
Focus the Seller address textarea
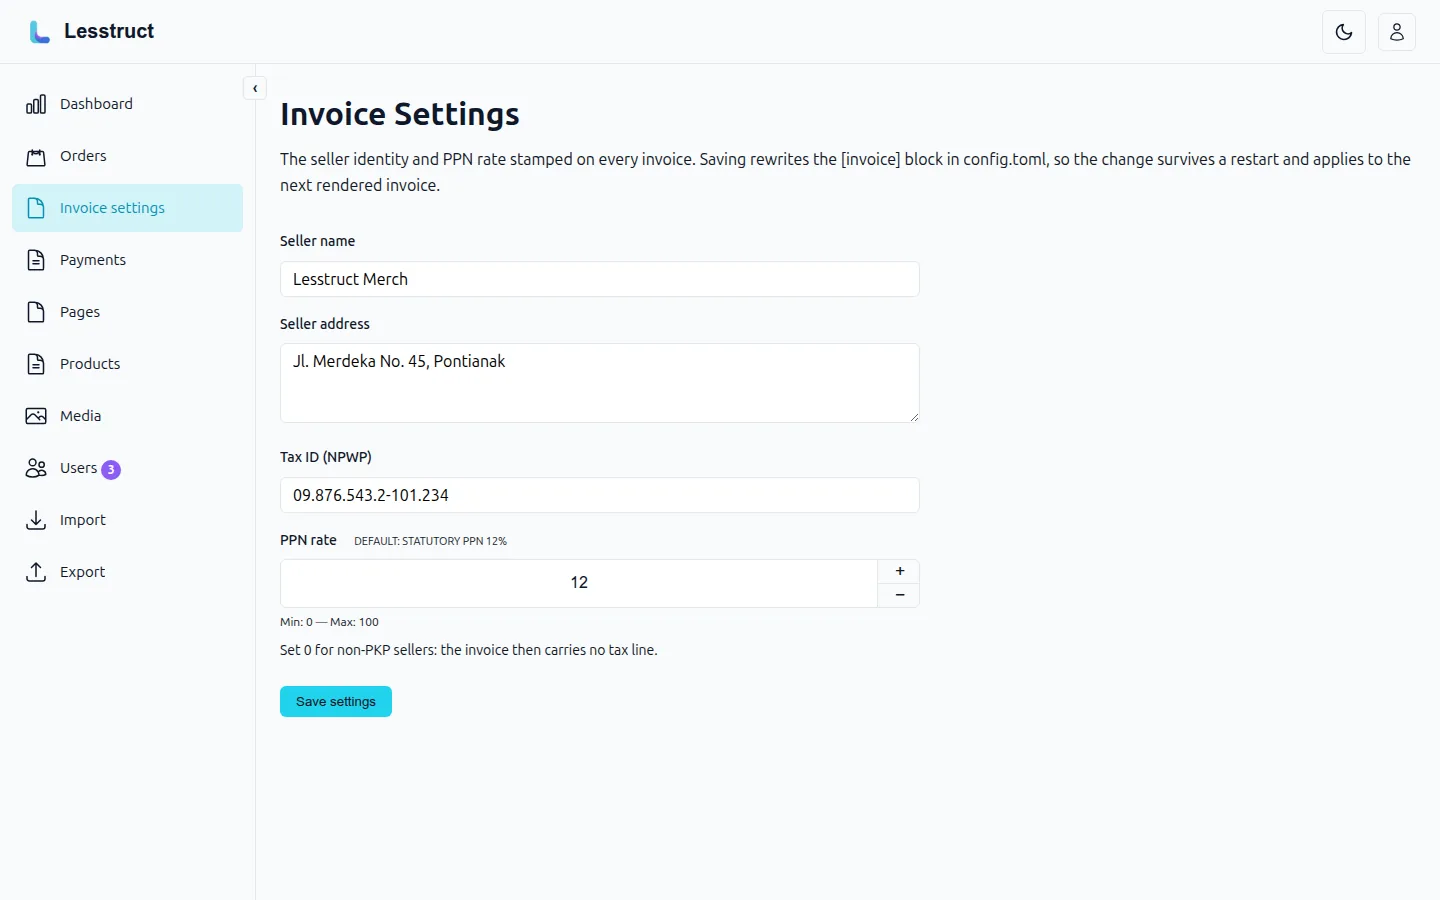pos(600,383)
